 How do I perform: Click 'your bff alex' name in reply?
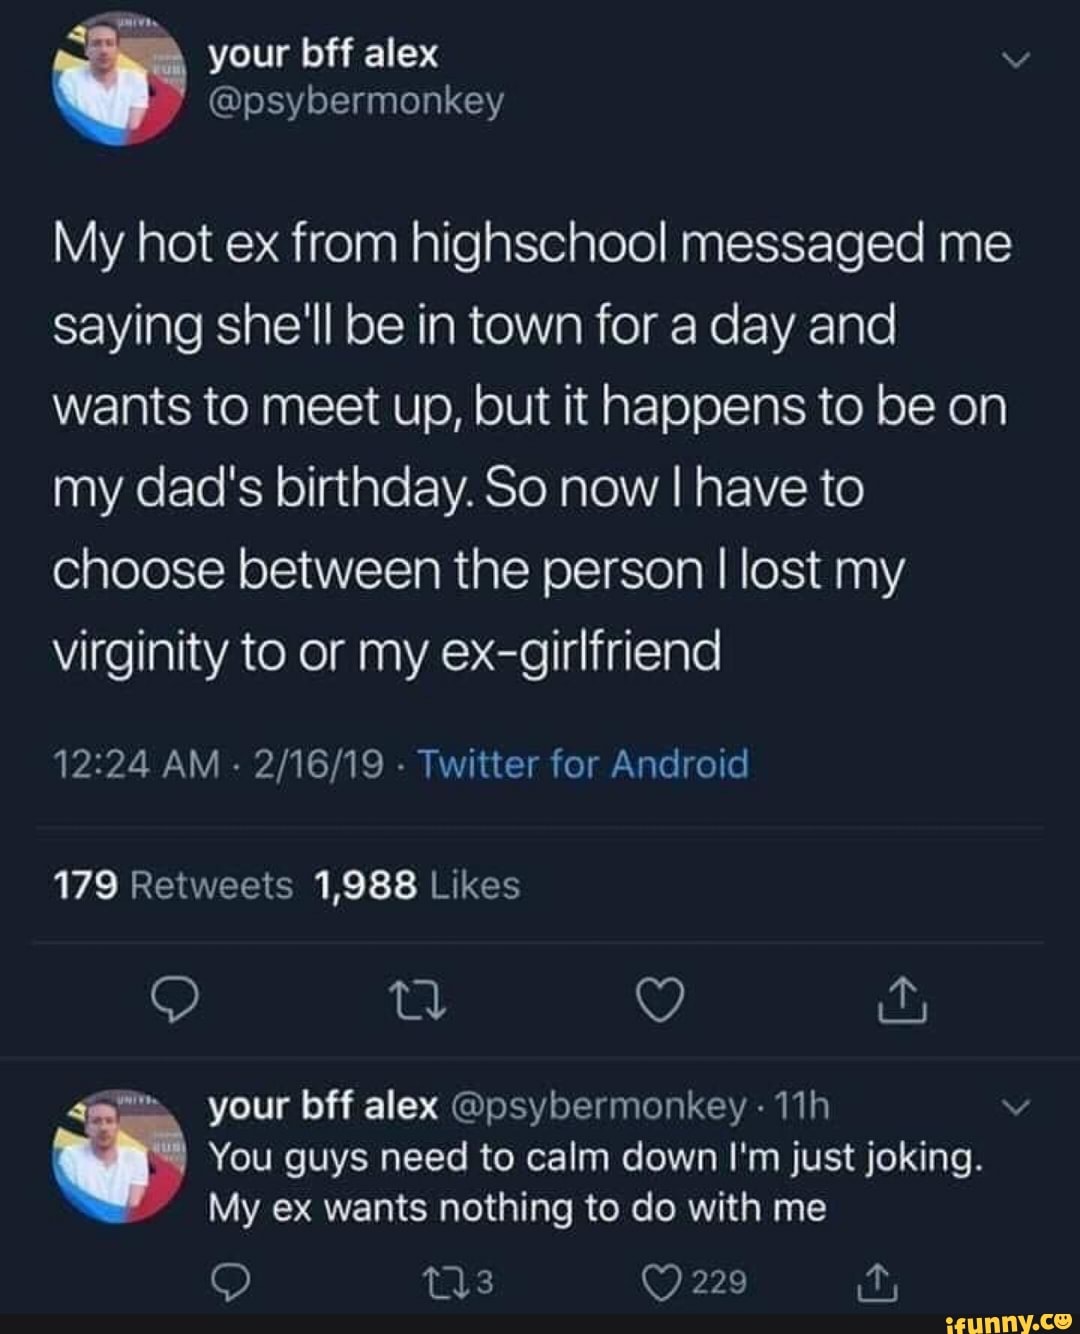(x=323, y=1106)
